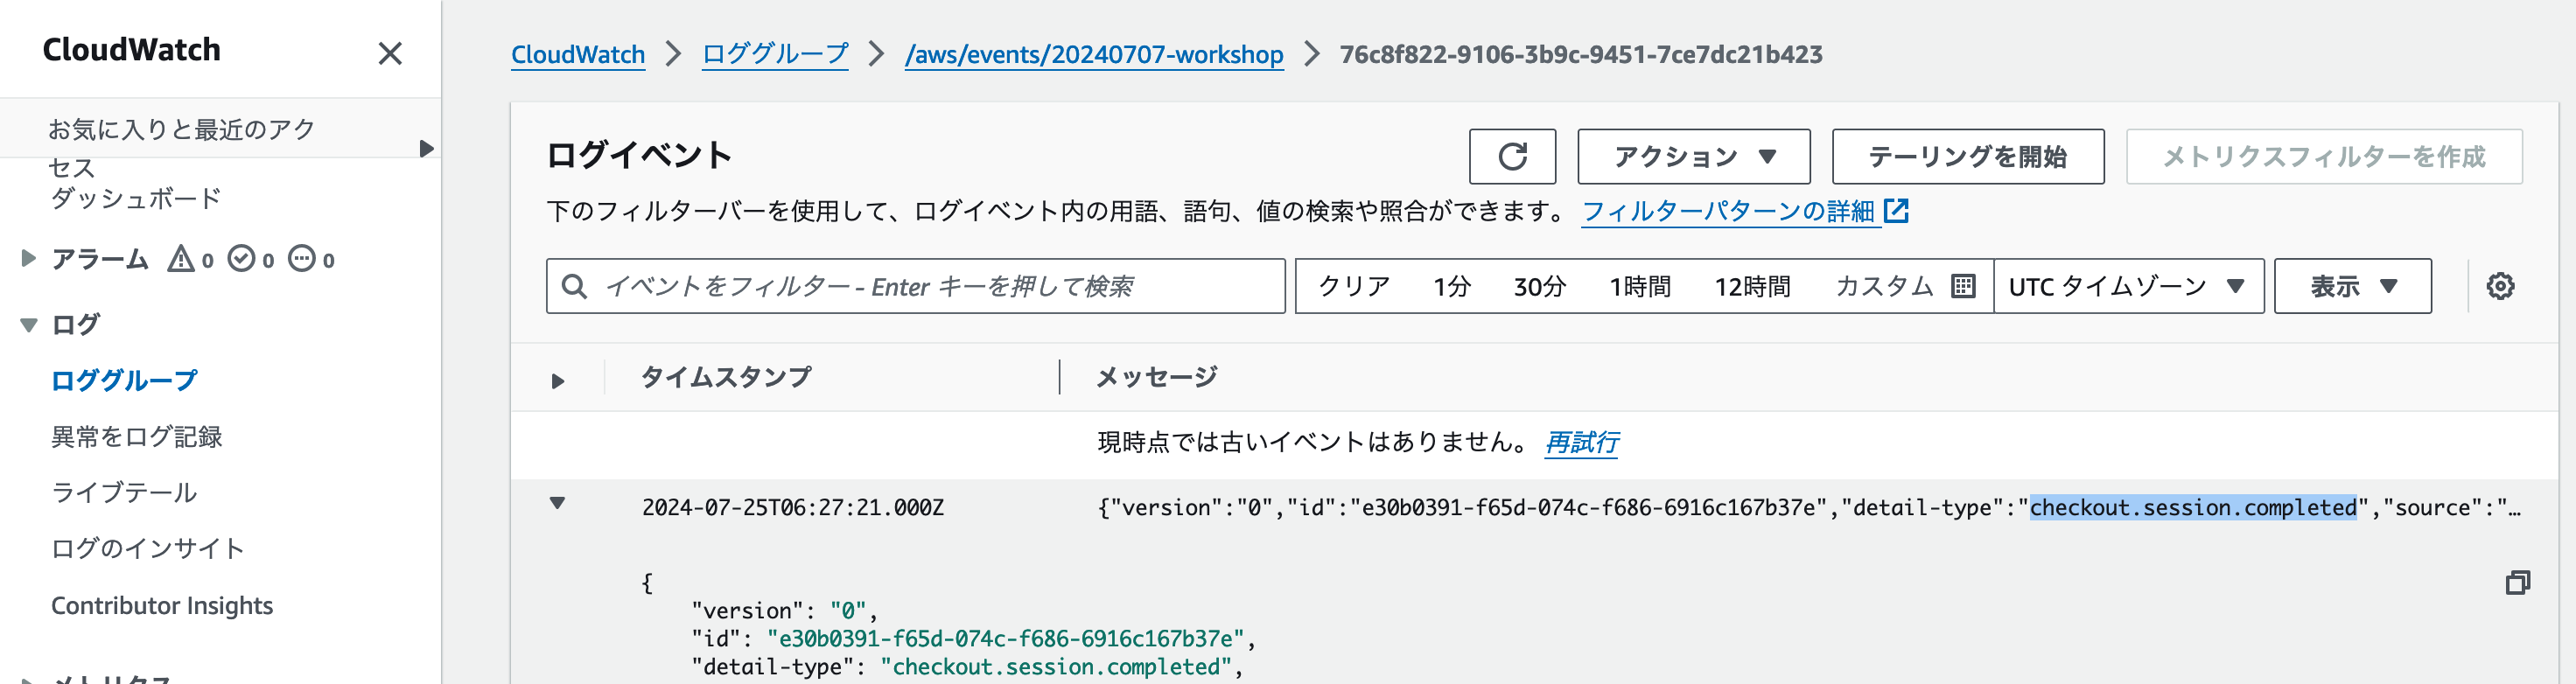Select ロググループ in the sidebar
The width and height of the screenshot is (2576, 684).
coord(124,380)
